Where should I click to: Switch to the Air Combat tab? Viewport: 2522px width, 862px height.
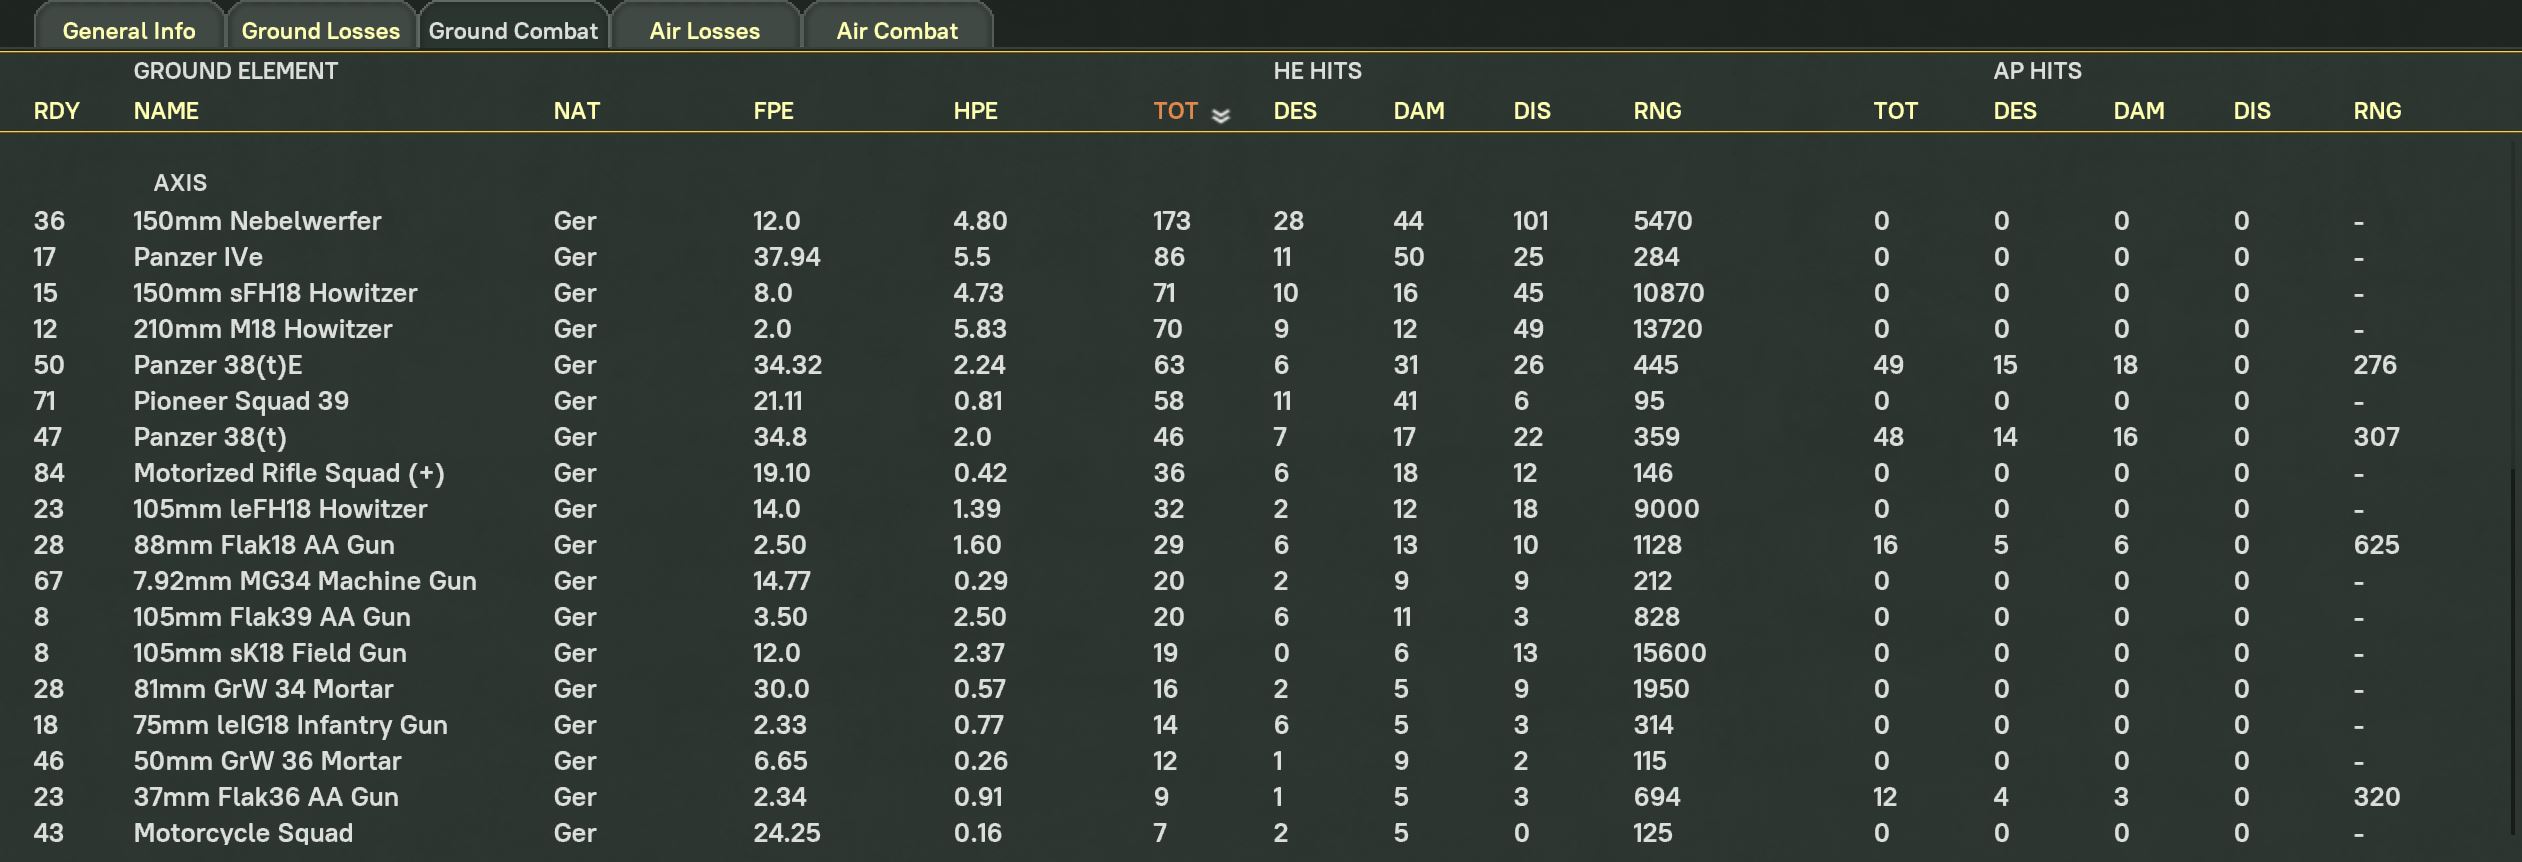[x=897, y=28]
